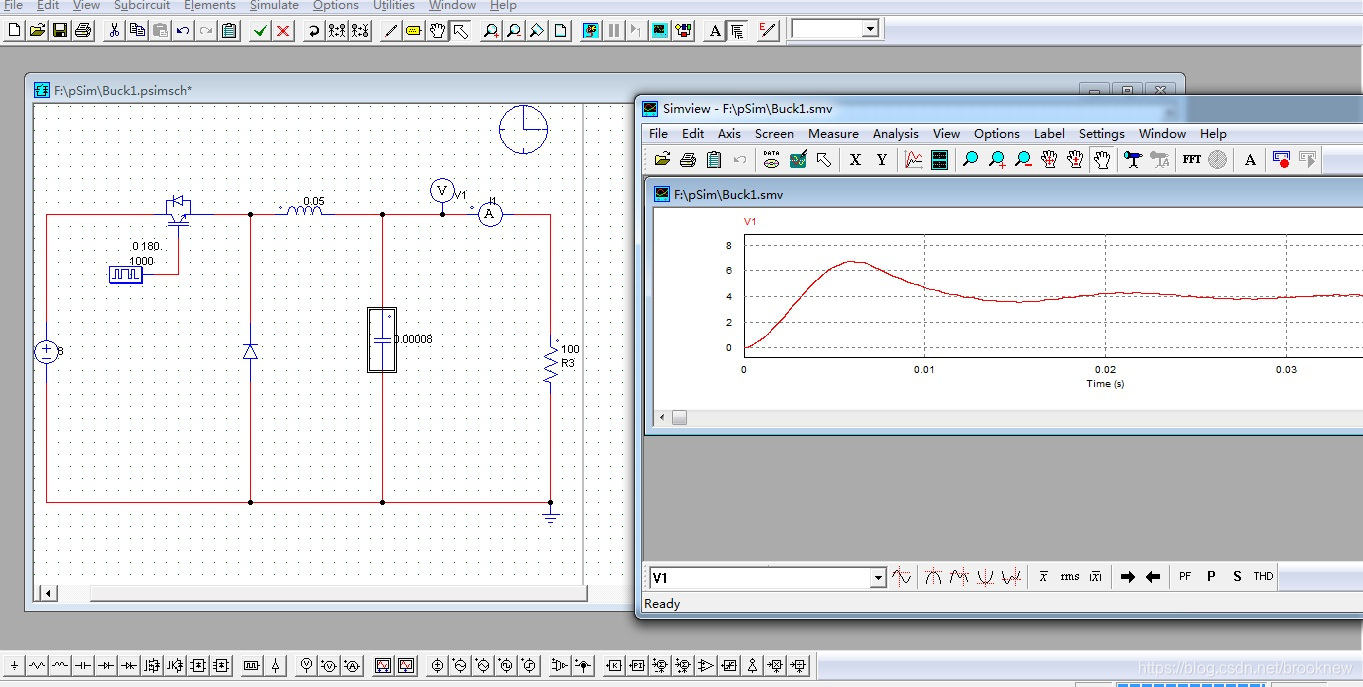Click the right arrow next-point button in Simview

[x=1128, y=577]
